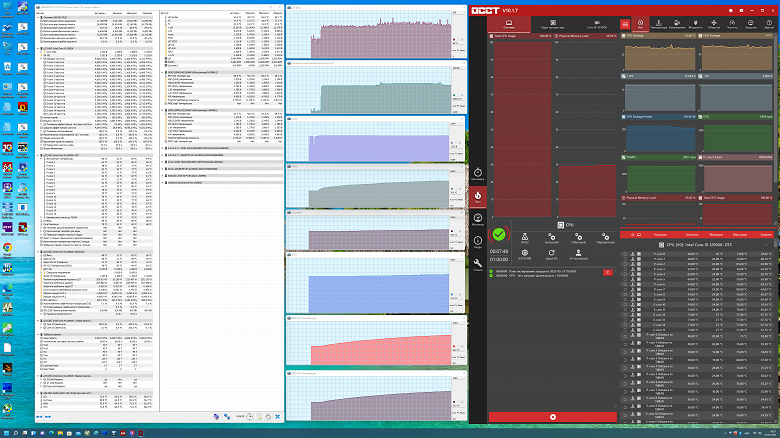This screenshot has width=780, height=438.
Task: Click the display icon in P-core 3 row
Action: tap(639, 269)
